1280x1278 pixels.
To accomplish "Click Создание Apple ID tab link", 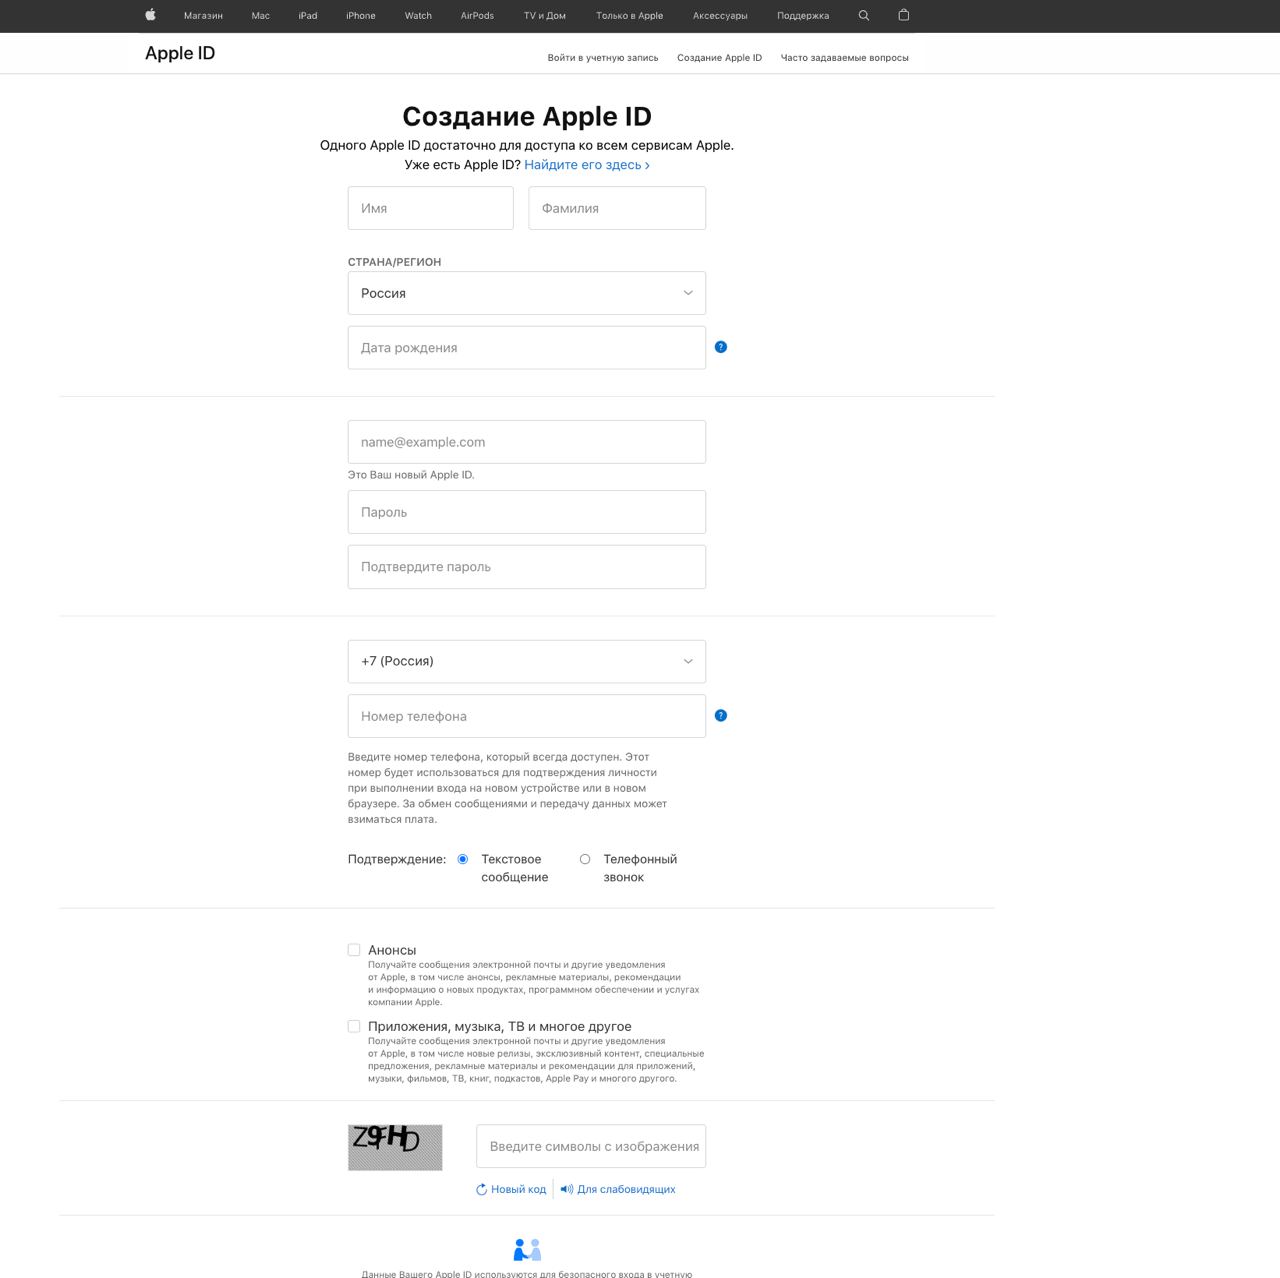I will pyautogui.click(x=719, y=58).
